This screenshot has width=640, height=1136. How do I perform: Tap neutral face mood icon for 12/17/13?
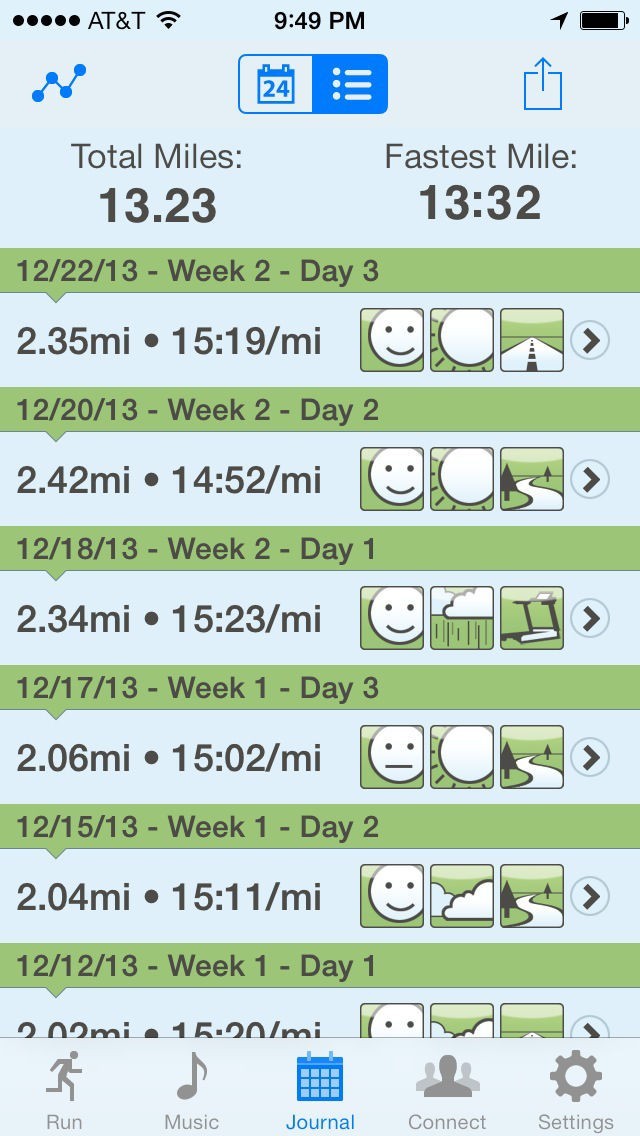click(x=392, y=758)
